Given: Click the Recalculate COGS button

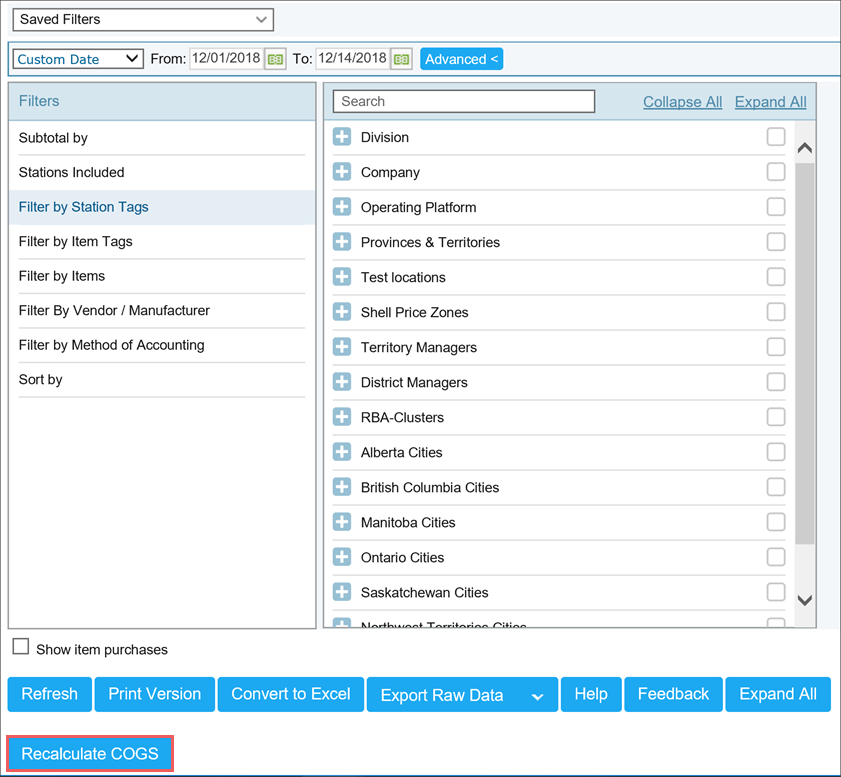Looking at the screenshot, I should pos(90,754).
